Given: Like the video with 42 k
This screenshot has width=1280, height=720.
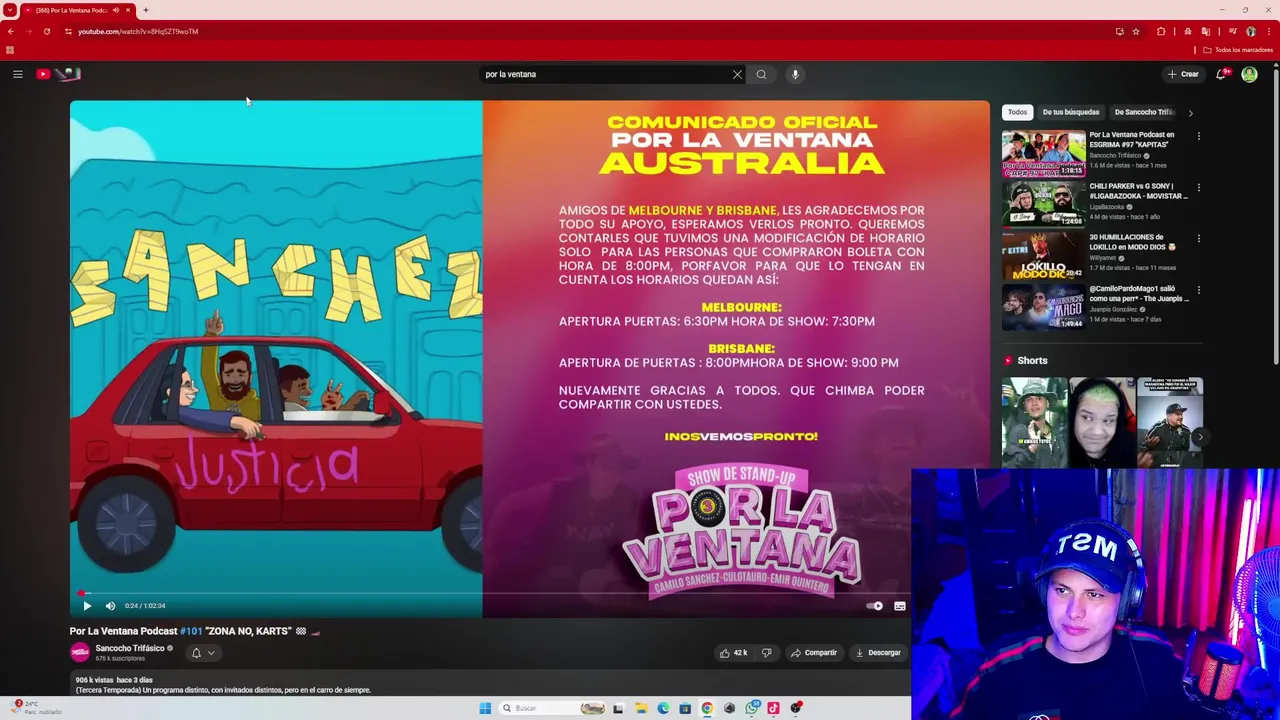Looking at the screenshot, I should 733,653.
